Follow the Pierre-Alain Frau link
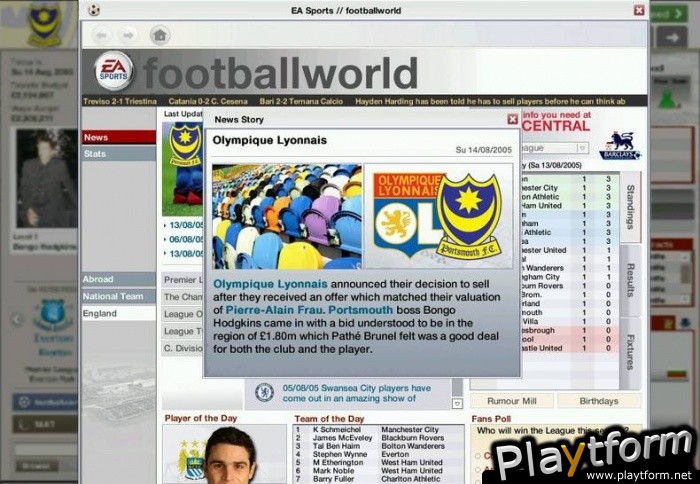 275,310
